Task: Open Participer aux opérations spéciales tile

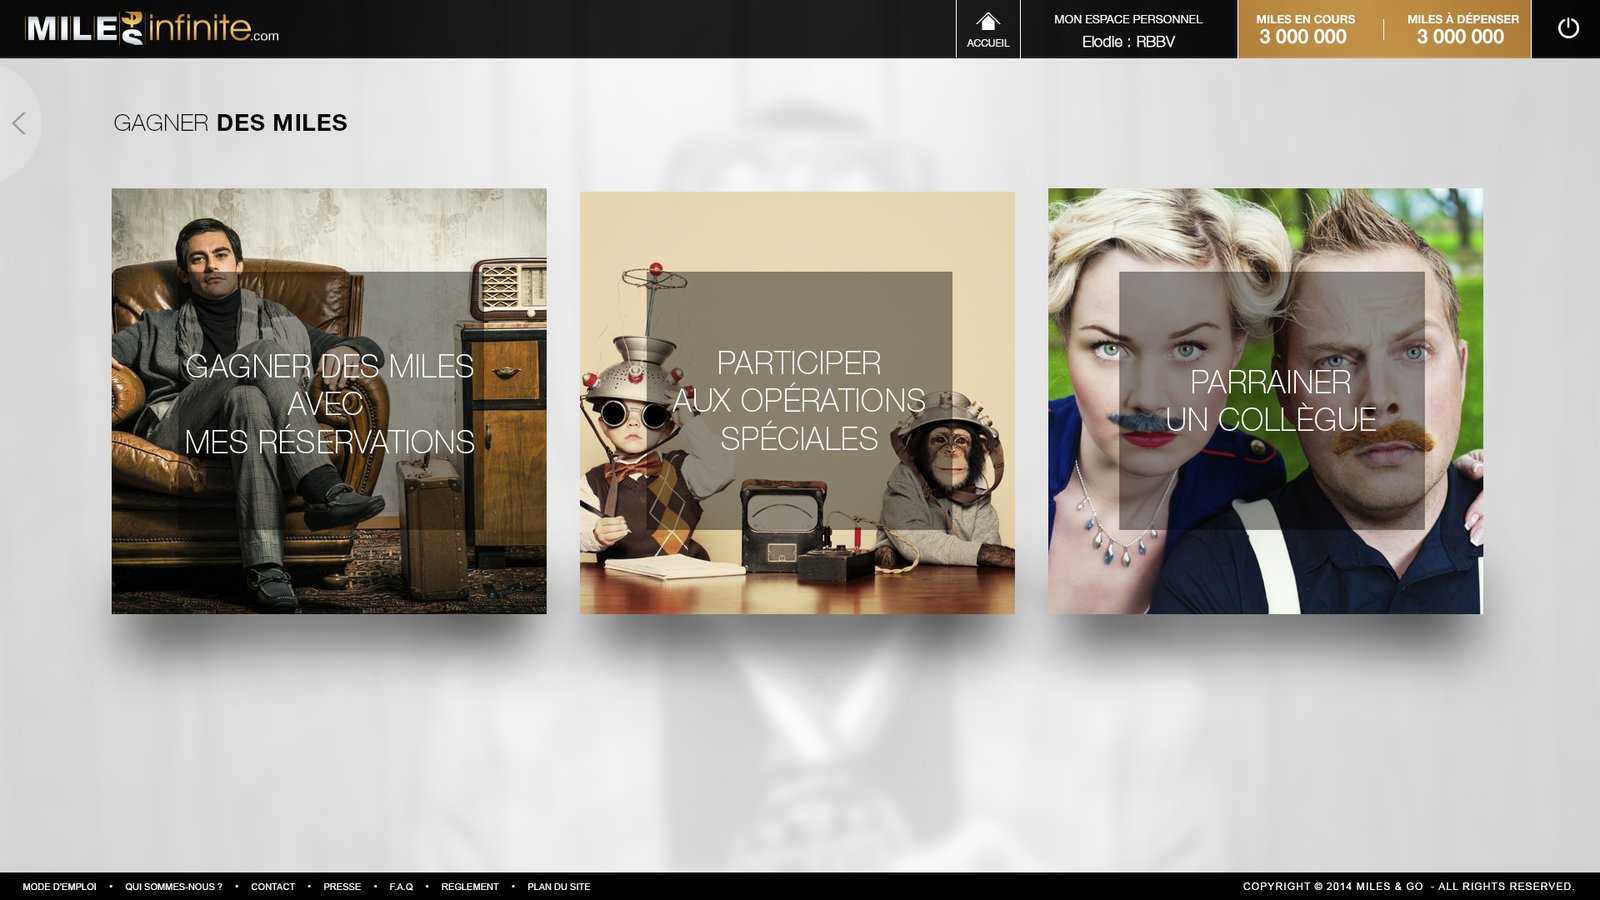Action: (797, 401)
